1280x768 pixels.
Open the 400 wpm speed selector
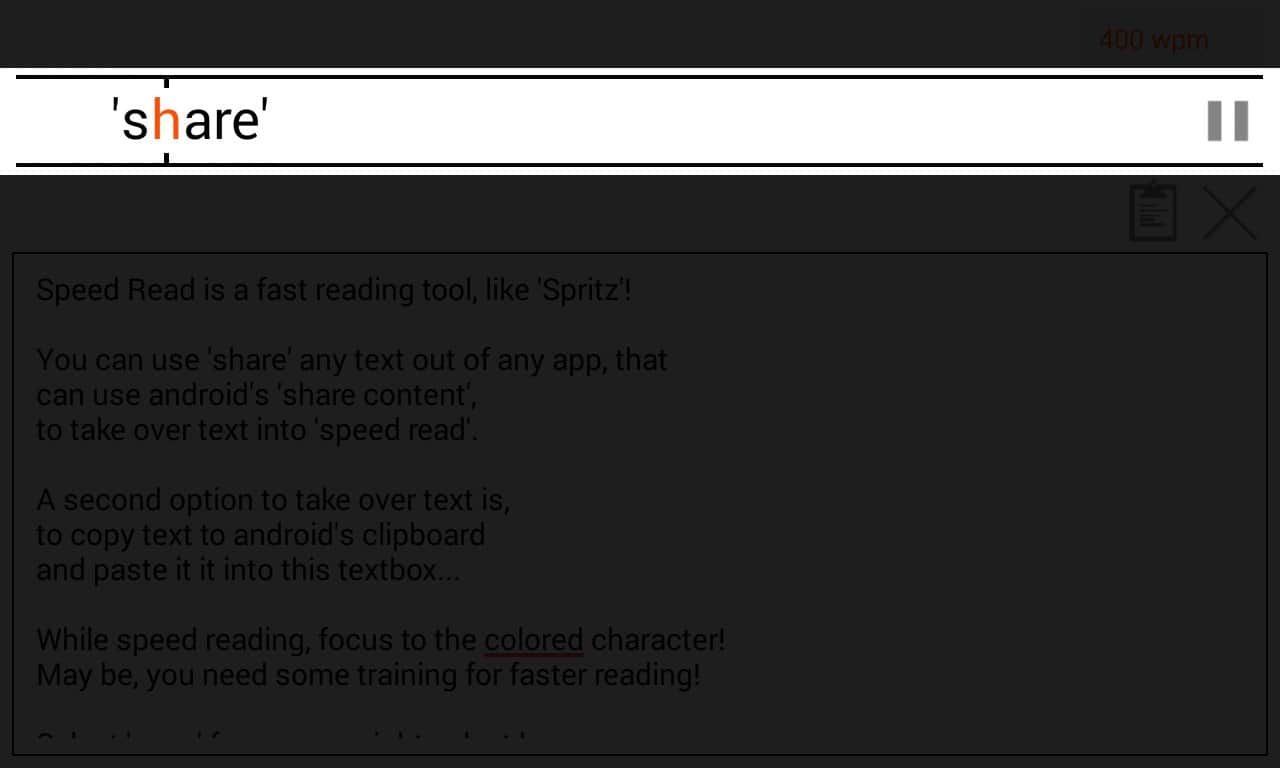click(x=1153, y=40)
